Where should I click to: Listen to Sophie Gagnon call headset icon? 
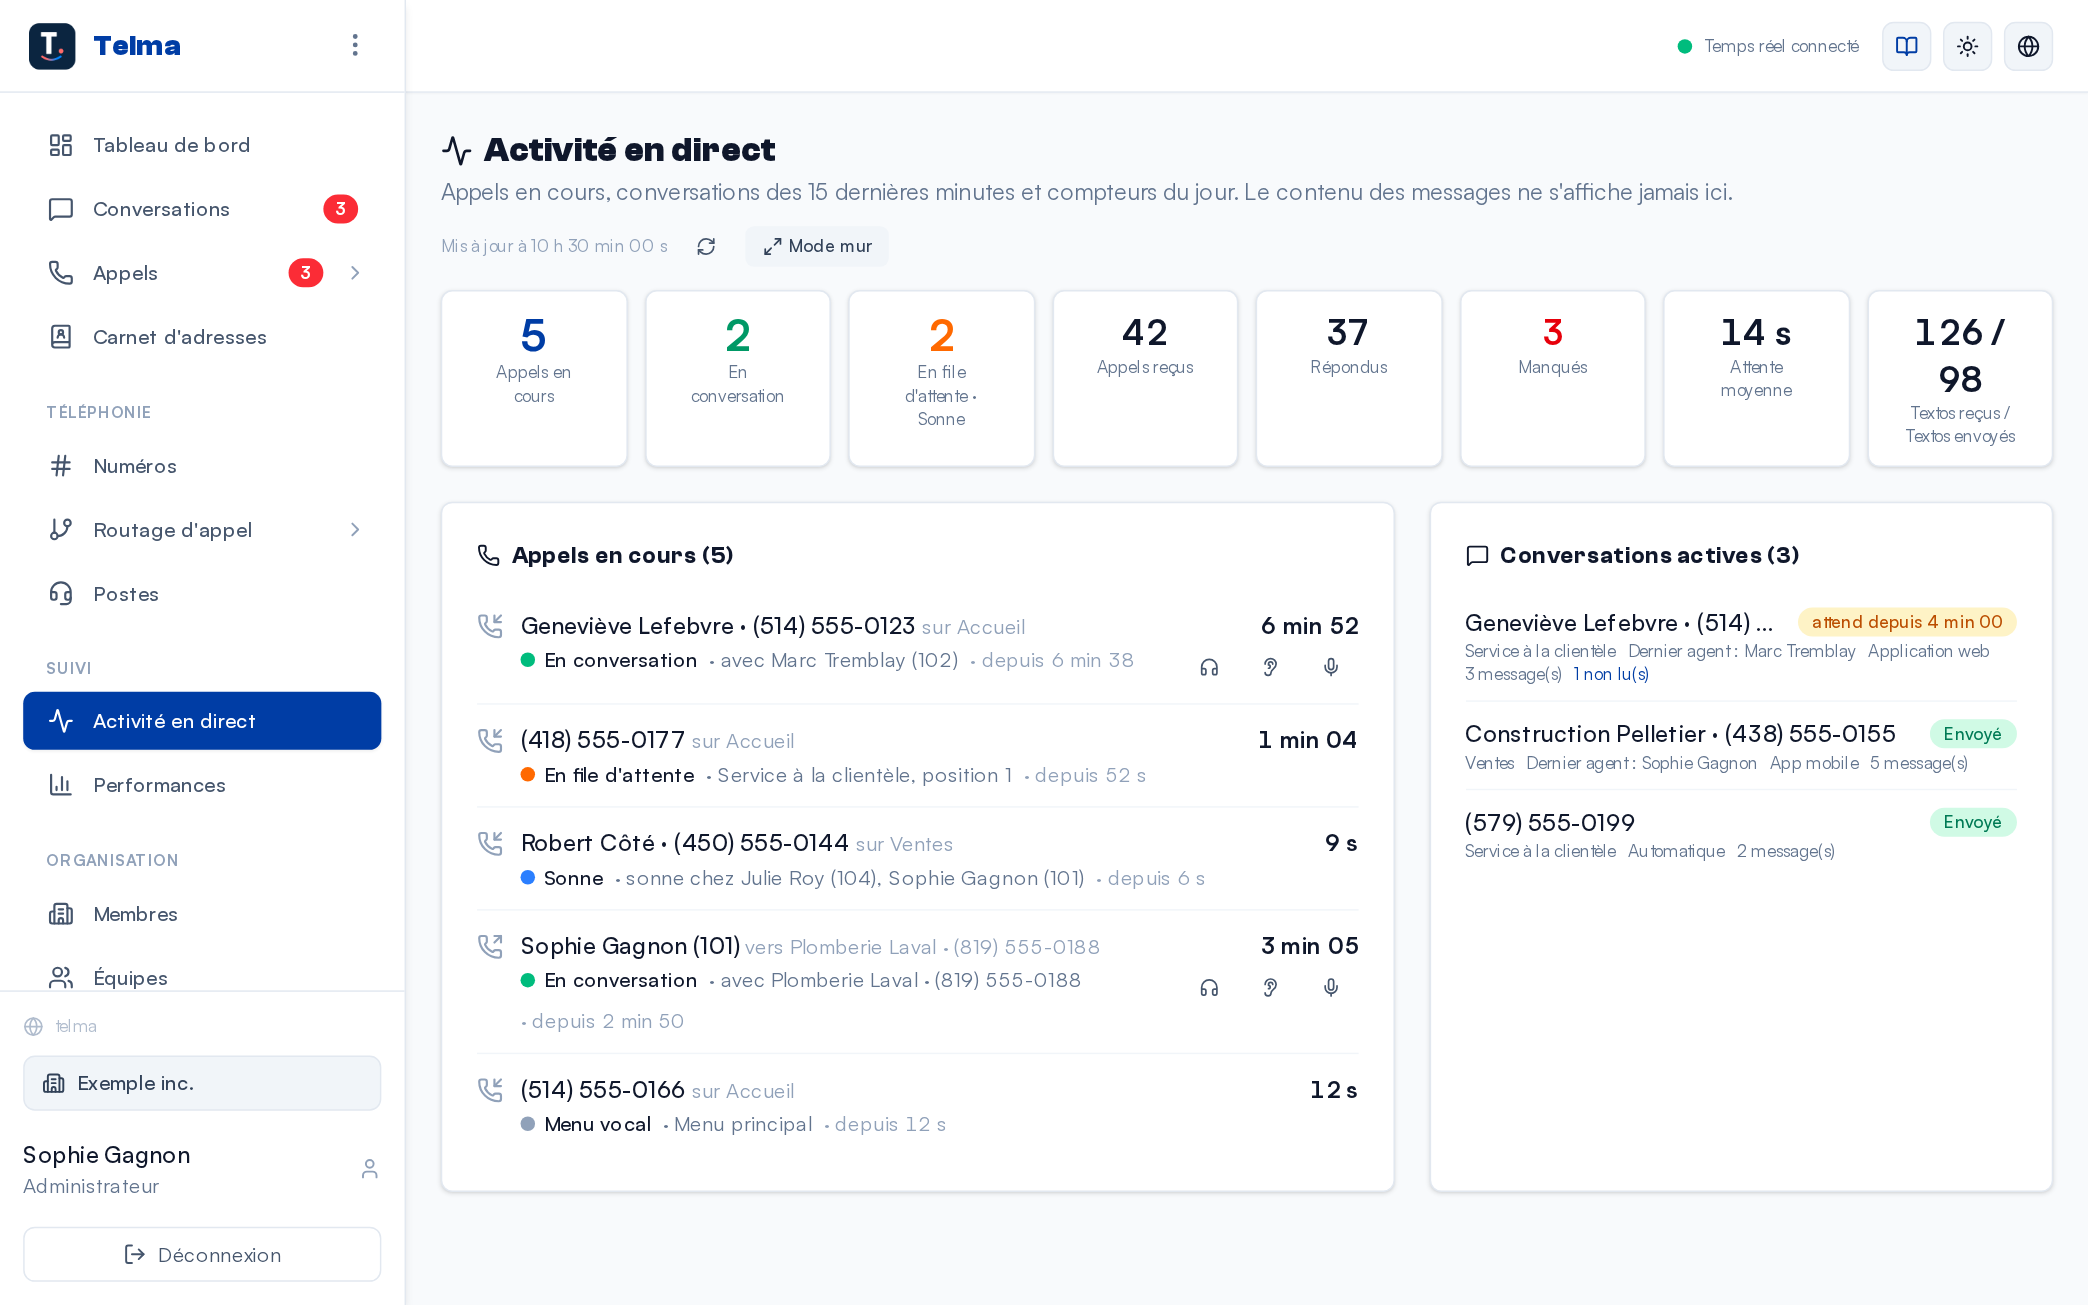click(1209, 988)
